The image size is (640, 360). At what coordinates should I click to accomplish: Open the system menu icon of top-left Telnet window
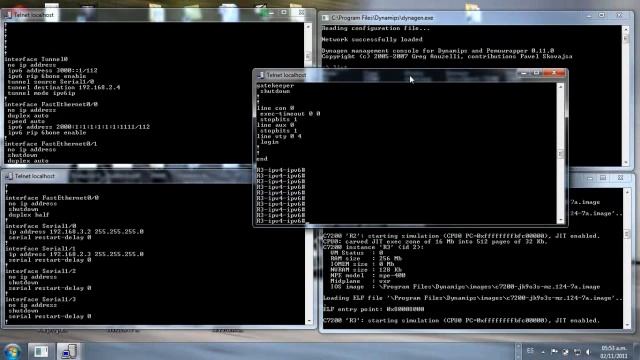point(8,15)
